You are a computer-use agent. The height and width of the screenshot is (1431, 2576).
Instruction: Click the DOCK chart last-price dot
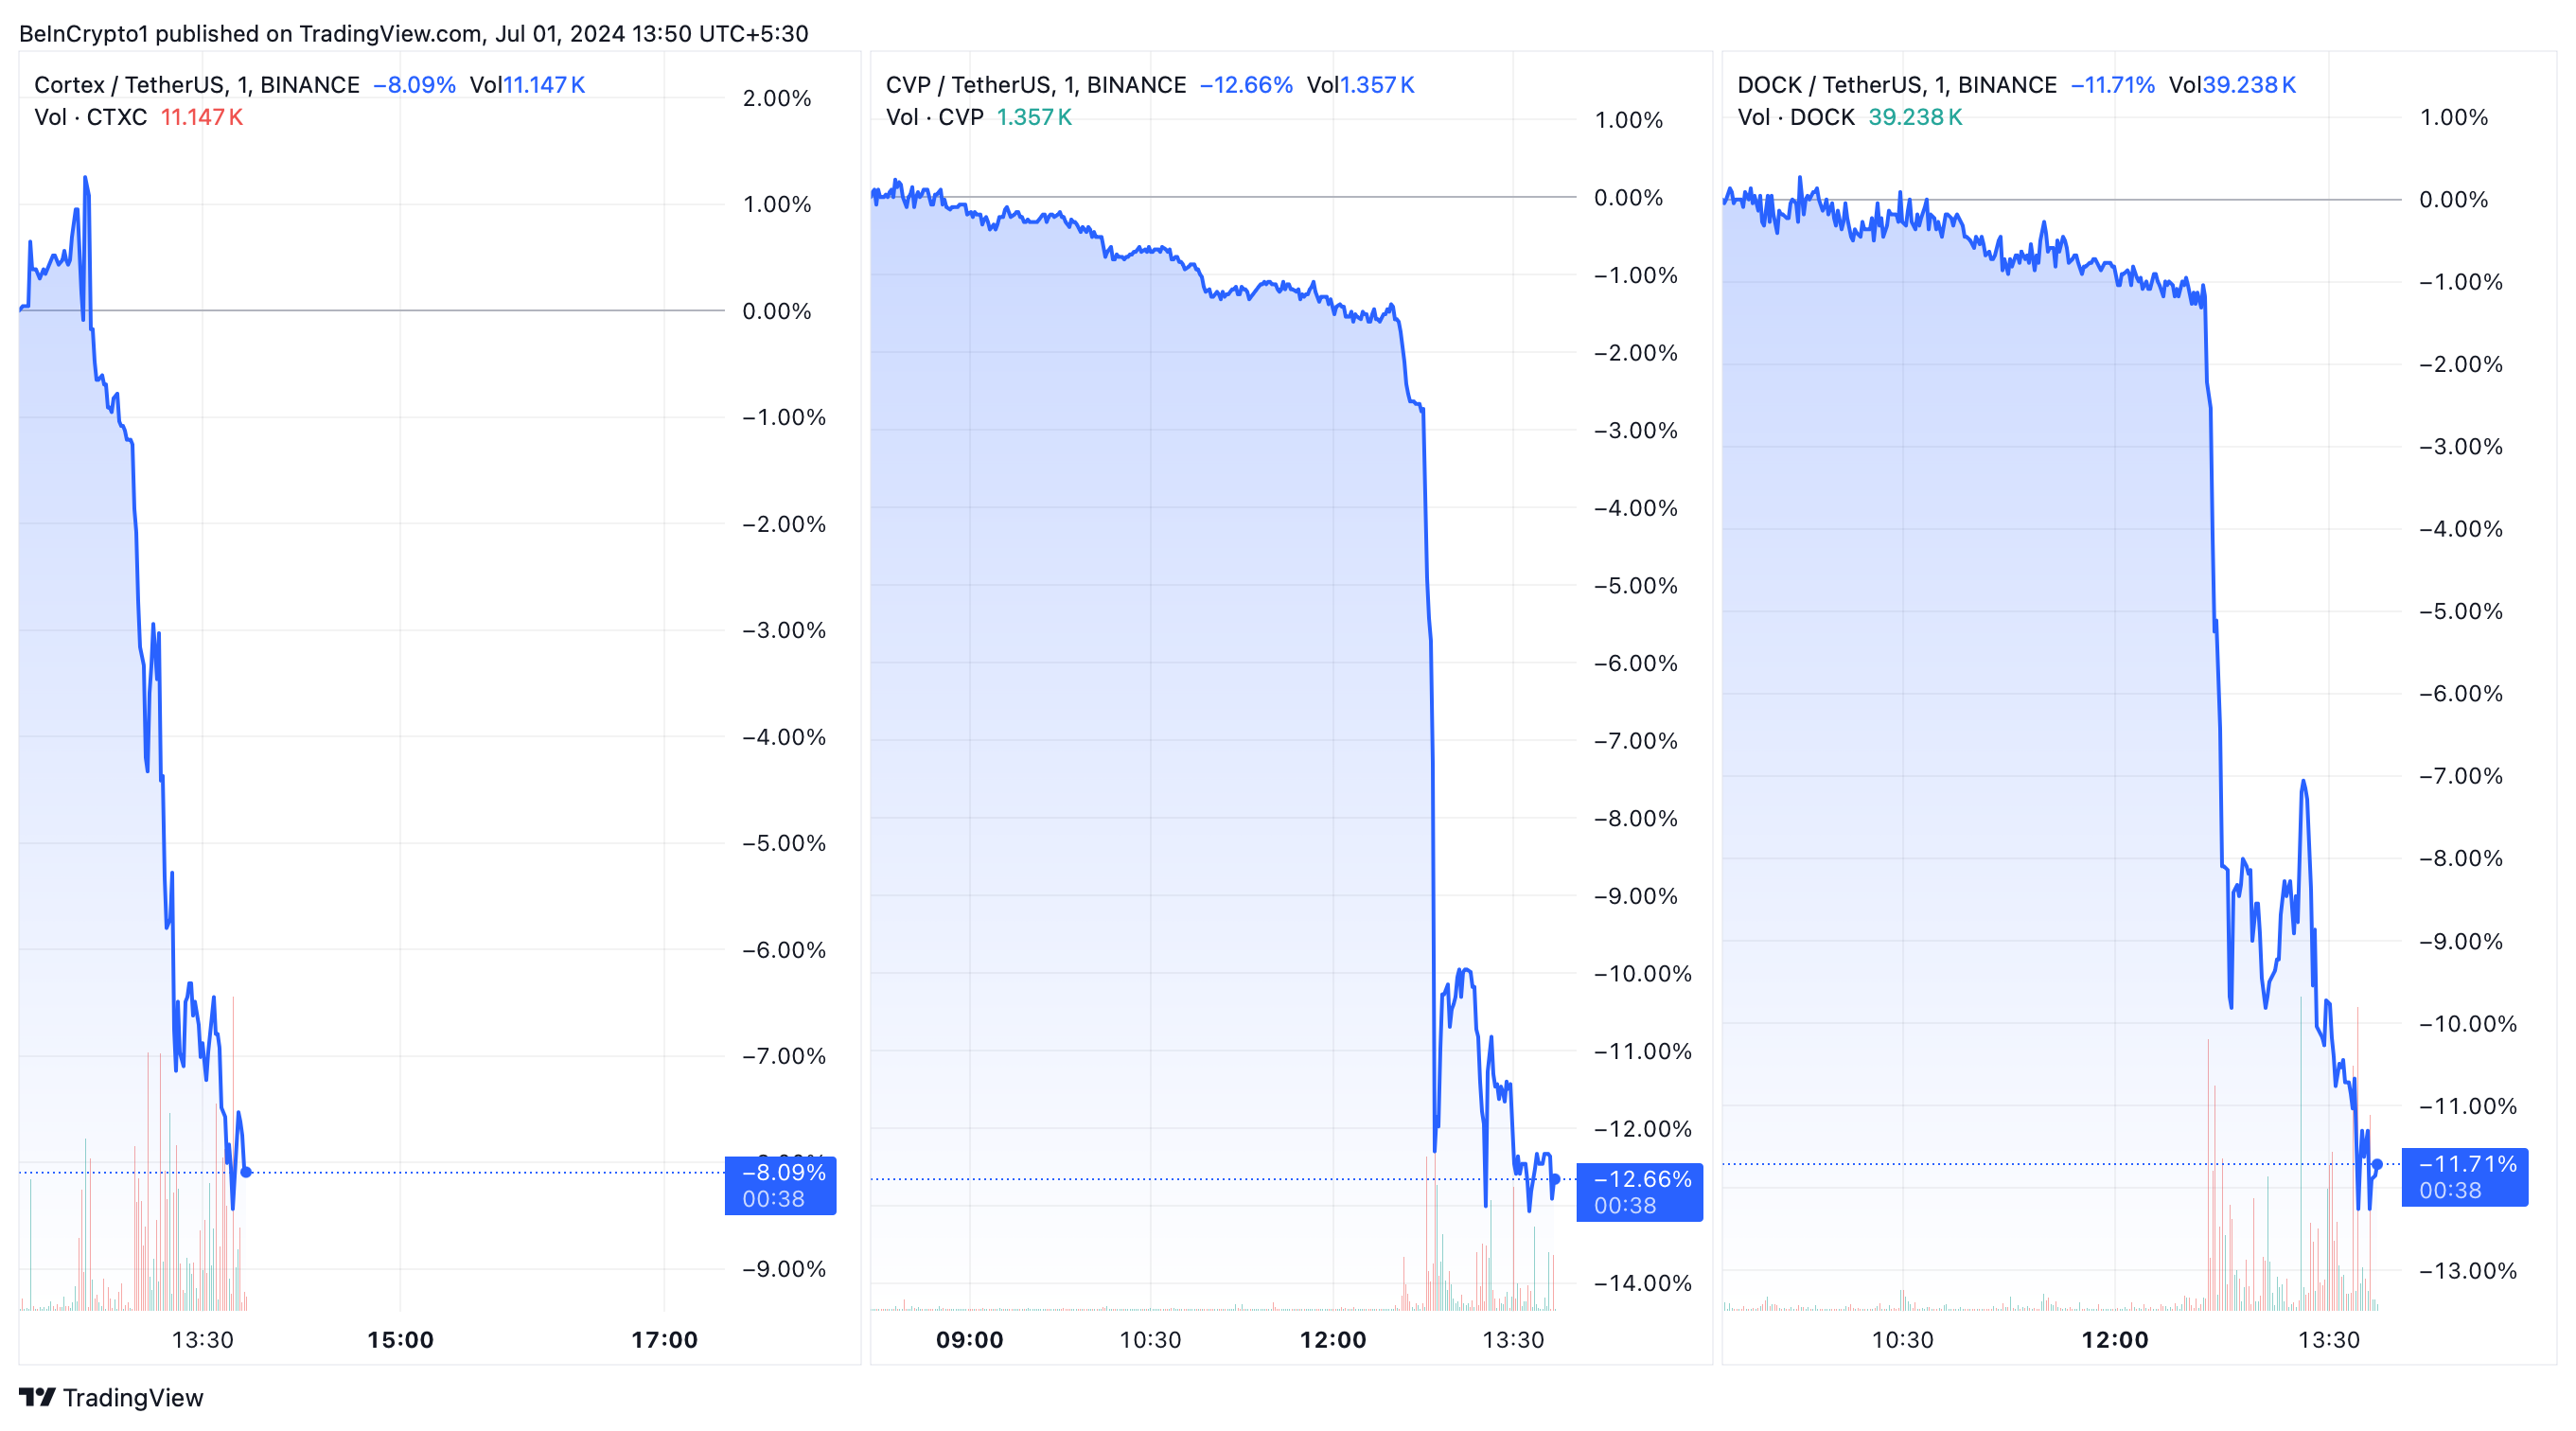[2377, 1164]
